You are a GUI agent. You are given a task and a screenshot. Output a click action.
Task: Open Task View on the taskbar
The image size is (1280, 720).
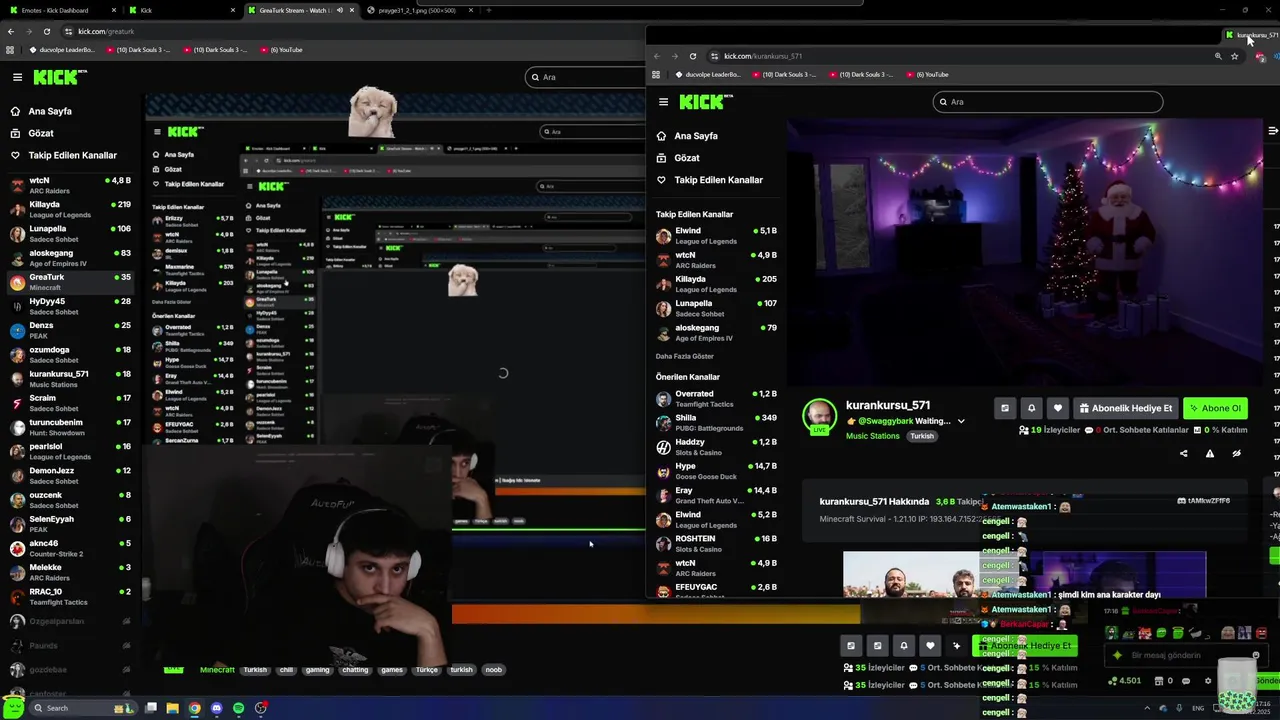pos(150,708)
